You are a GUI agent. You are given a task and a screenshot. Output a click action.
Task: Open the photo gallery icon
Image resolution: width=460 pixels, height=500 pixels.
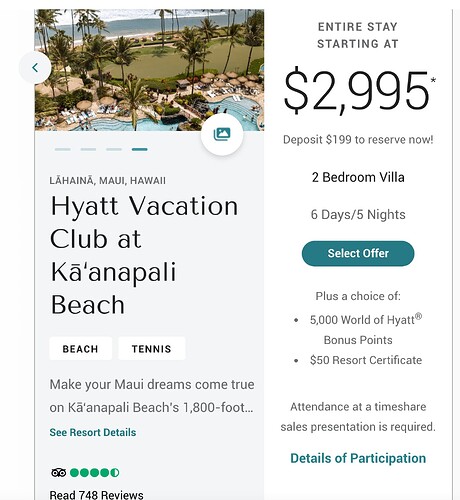222,134
